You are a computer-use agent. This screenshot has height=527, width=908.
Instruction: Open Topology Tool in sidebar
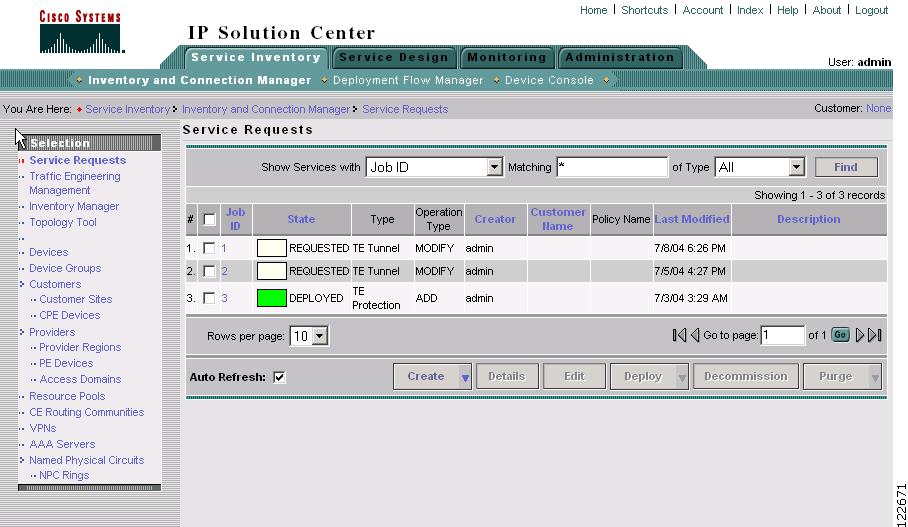(63, 222)
